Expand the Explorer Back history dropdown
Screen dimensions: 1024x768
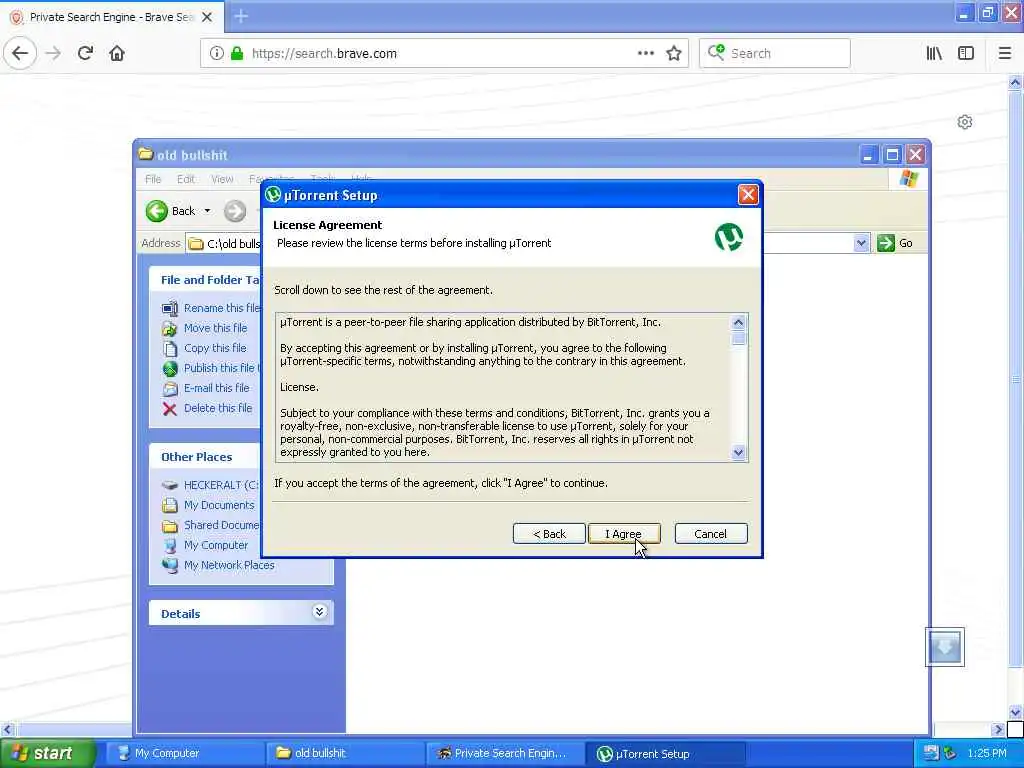208,211
